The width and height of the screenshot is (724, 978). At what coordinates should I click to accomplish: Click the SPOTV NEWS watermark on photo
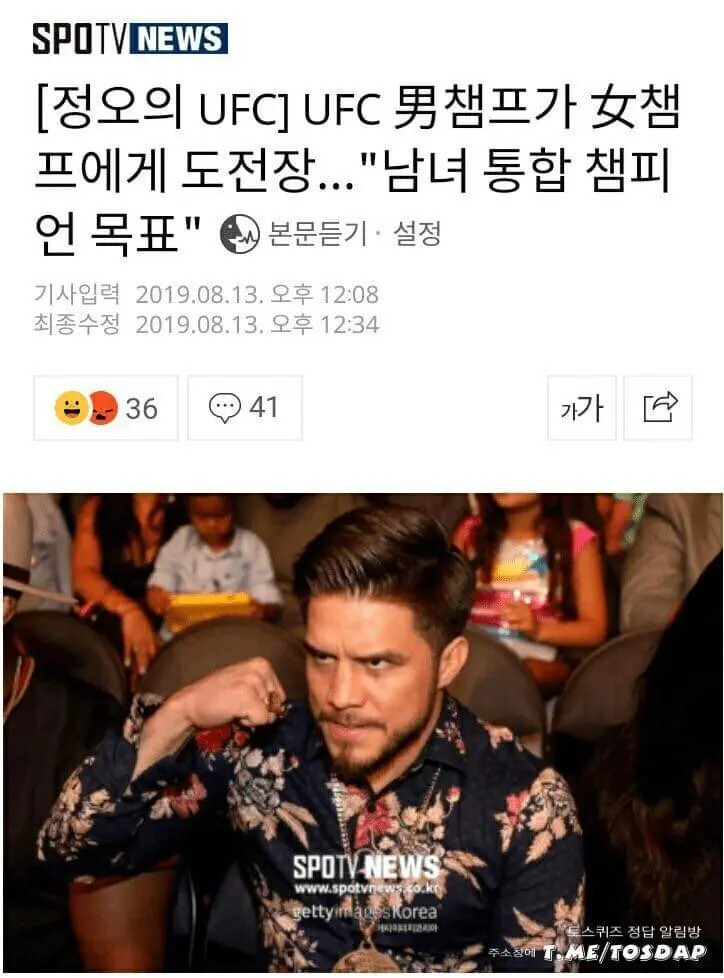coord(366,867)
